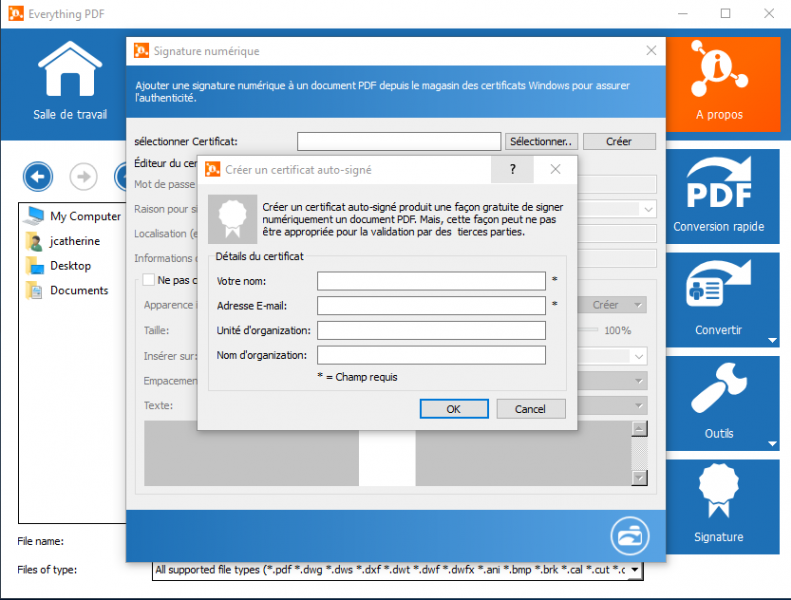Click the Sélectionner.. certificate button
The image size is (791, 600).
point(541,142)
